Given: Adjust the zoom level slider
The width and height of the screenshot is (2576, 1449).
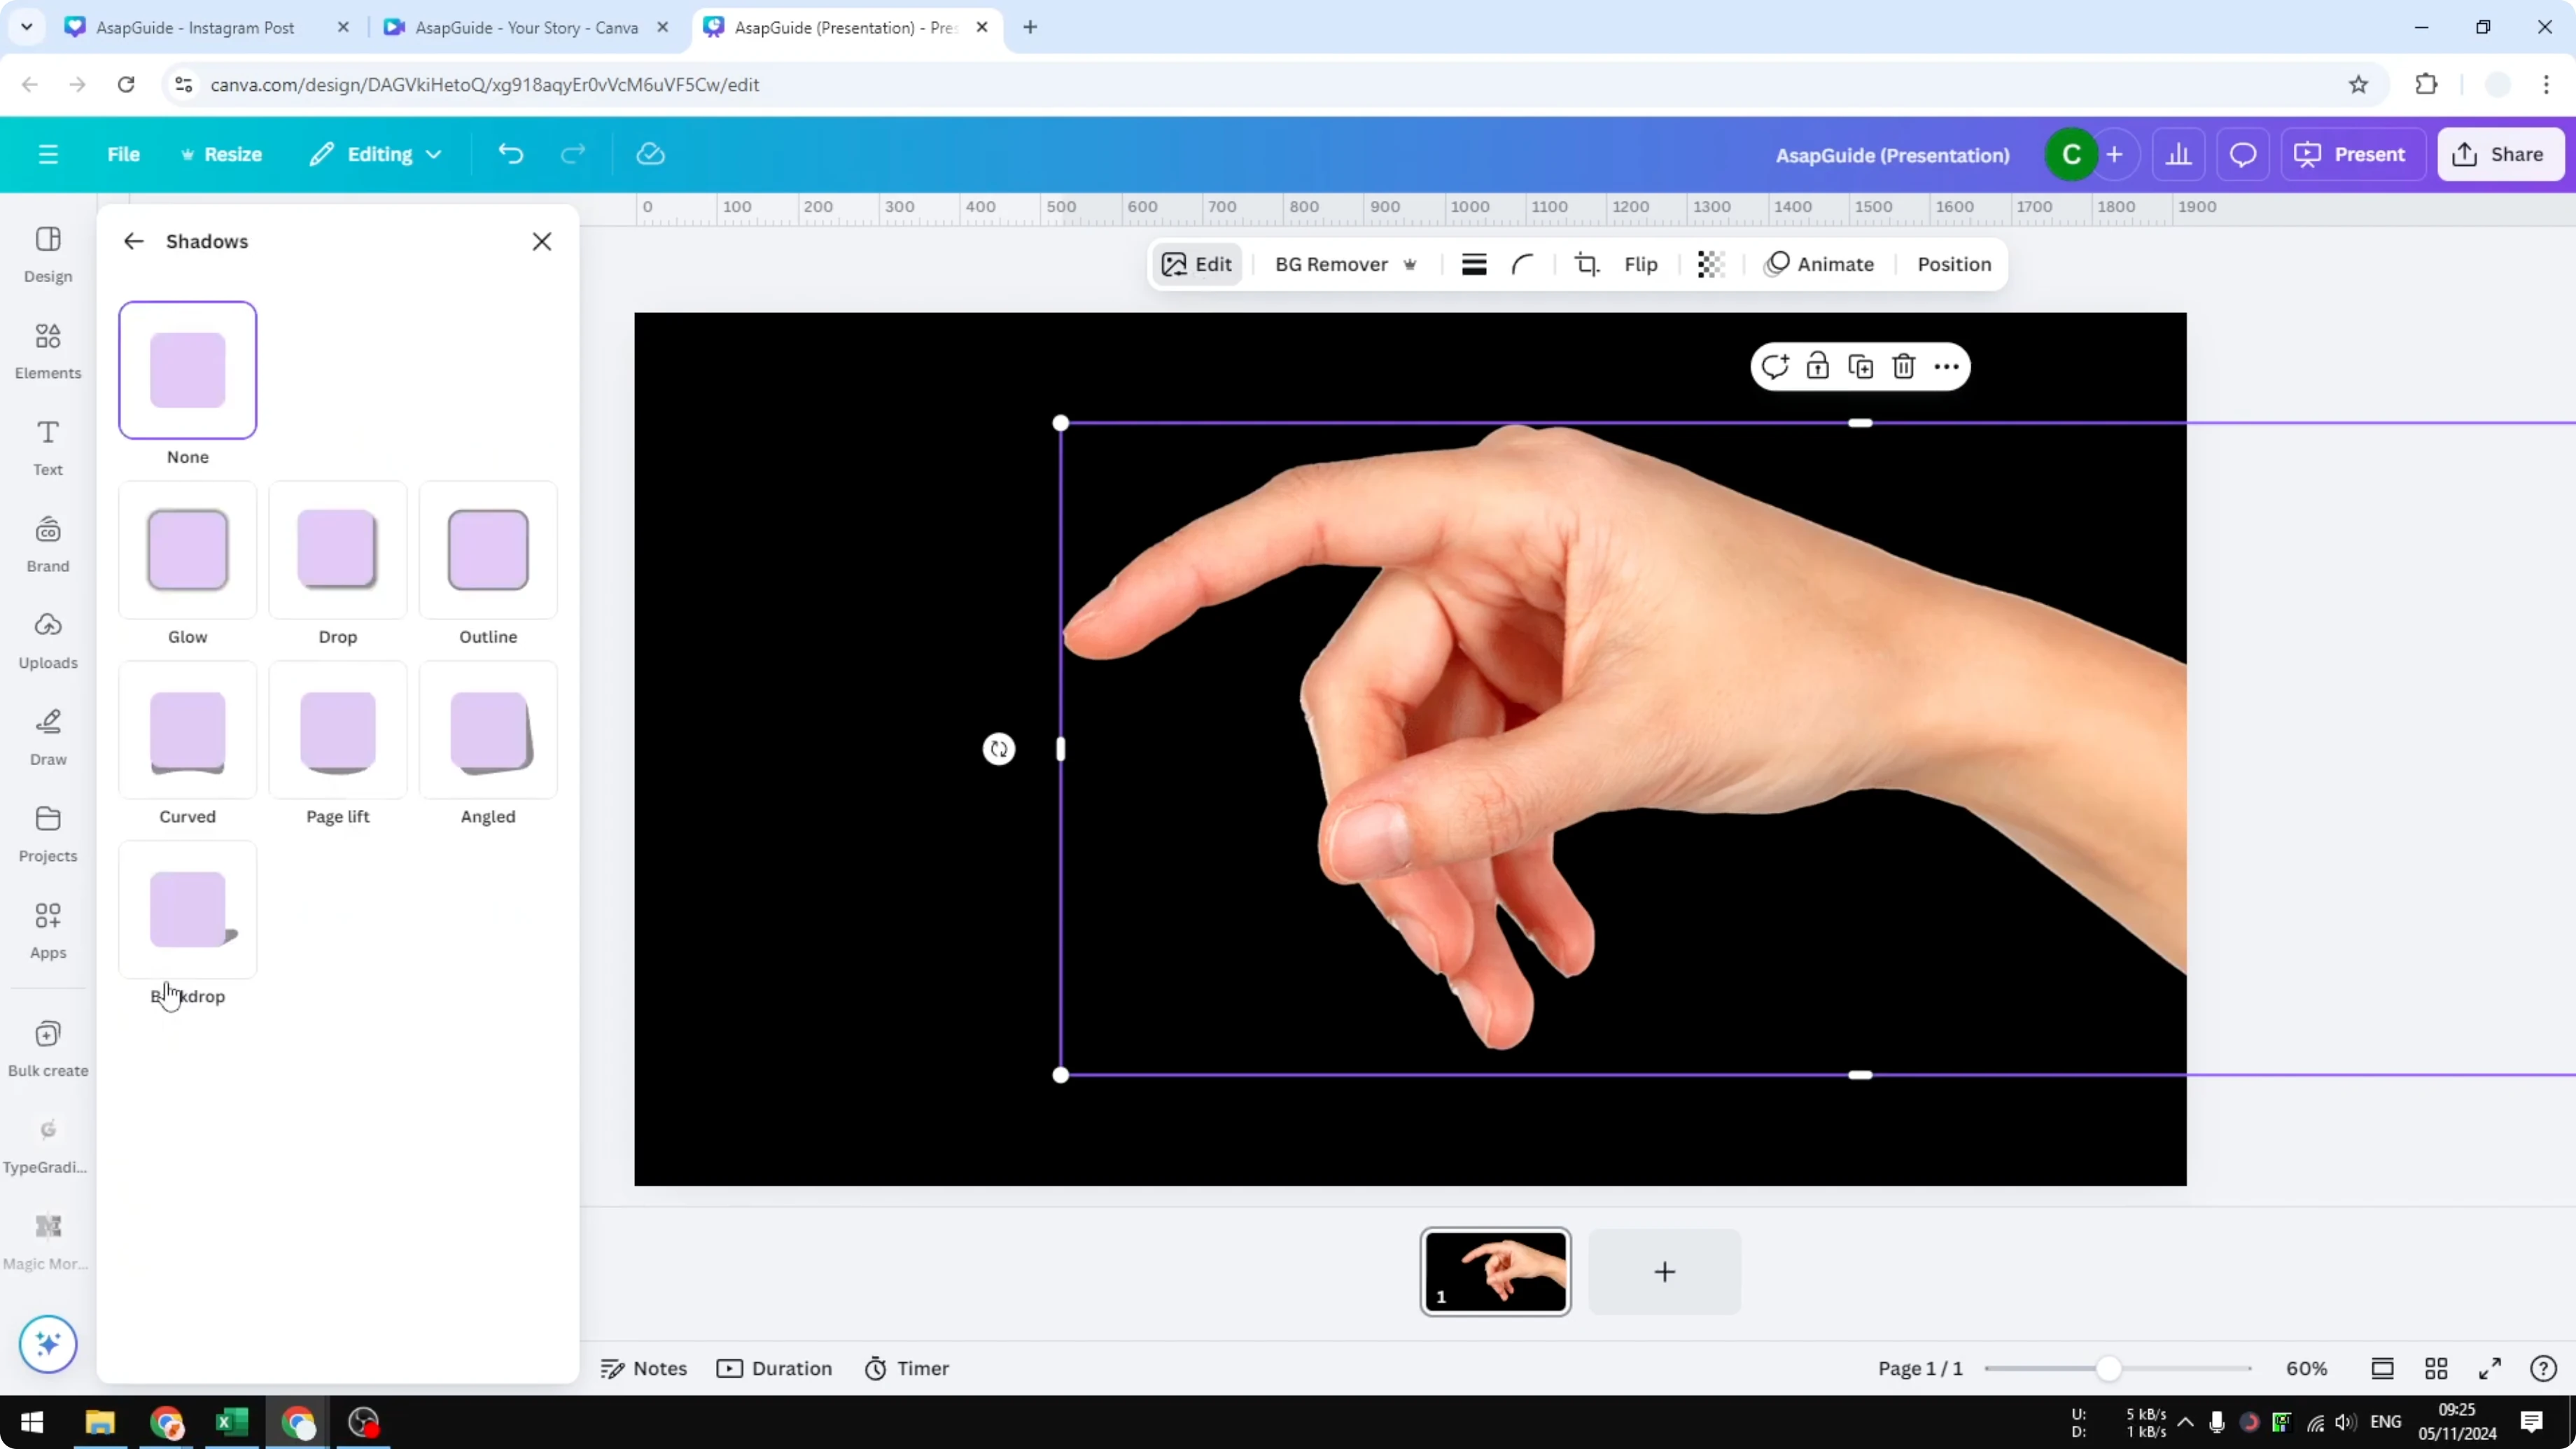Looking at the screenshot, I should tap(2110, 1368).
